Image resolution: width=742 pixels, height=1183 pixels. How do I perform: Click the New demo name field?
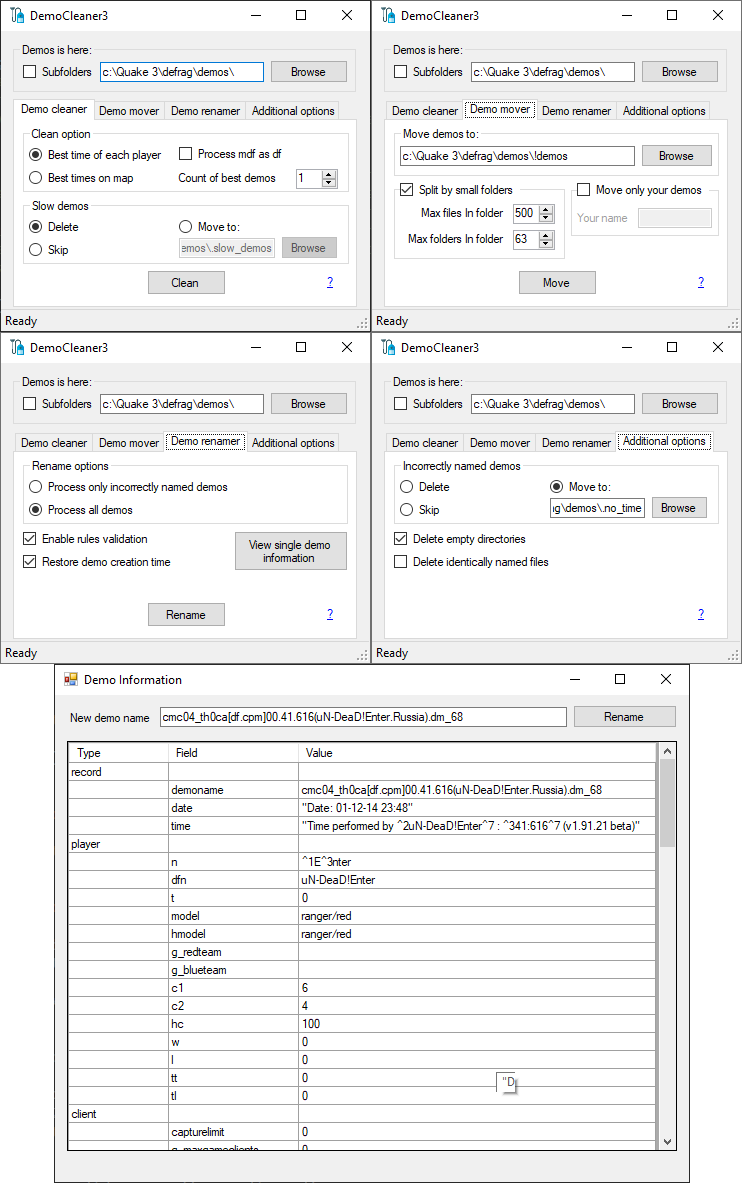363,717
